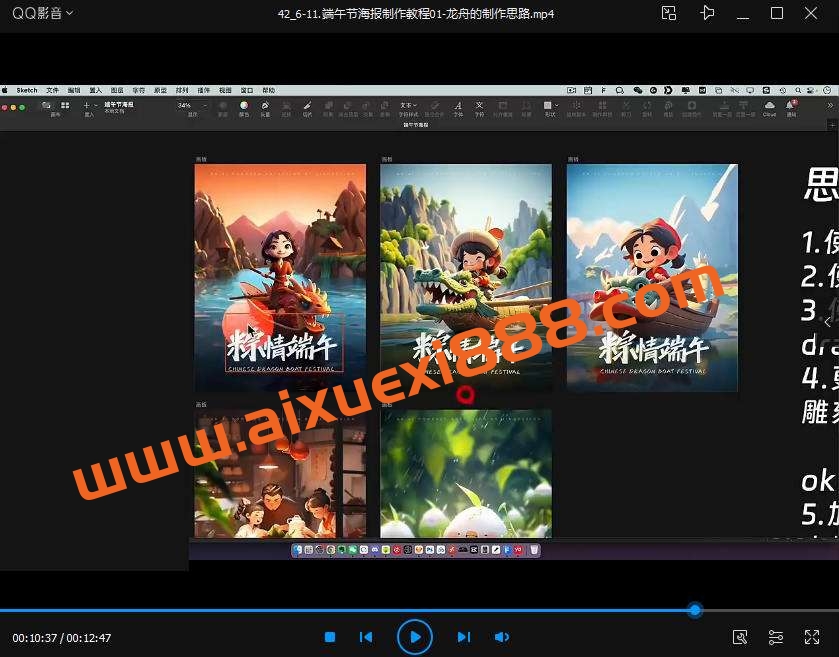Open the zoom 34% dropdown in Sketch toolbar
This screenshot has width=839, height=657.
[x=188, y=105]
